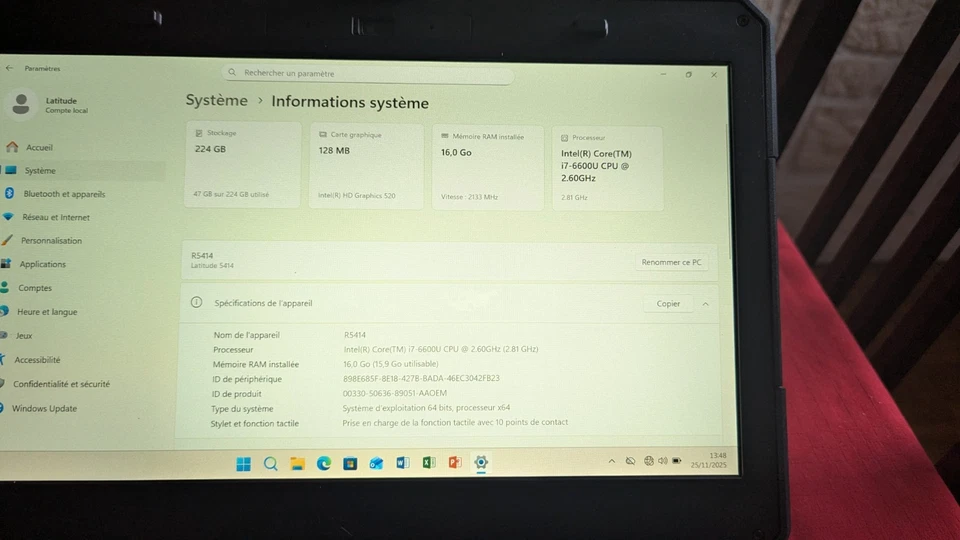The height and width of the screenshot is (540, 960).
Task: Open Bluetooth et appareils settings
Action: coord(64,194)
